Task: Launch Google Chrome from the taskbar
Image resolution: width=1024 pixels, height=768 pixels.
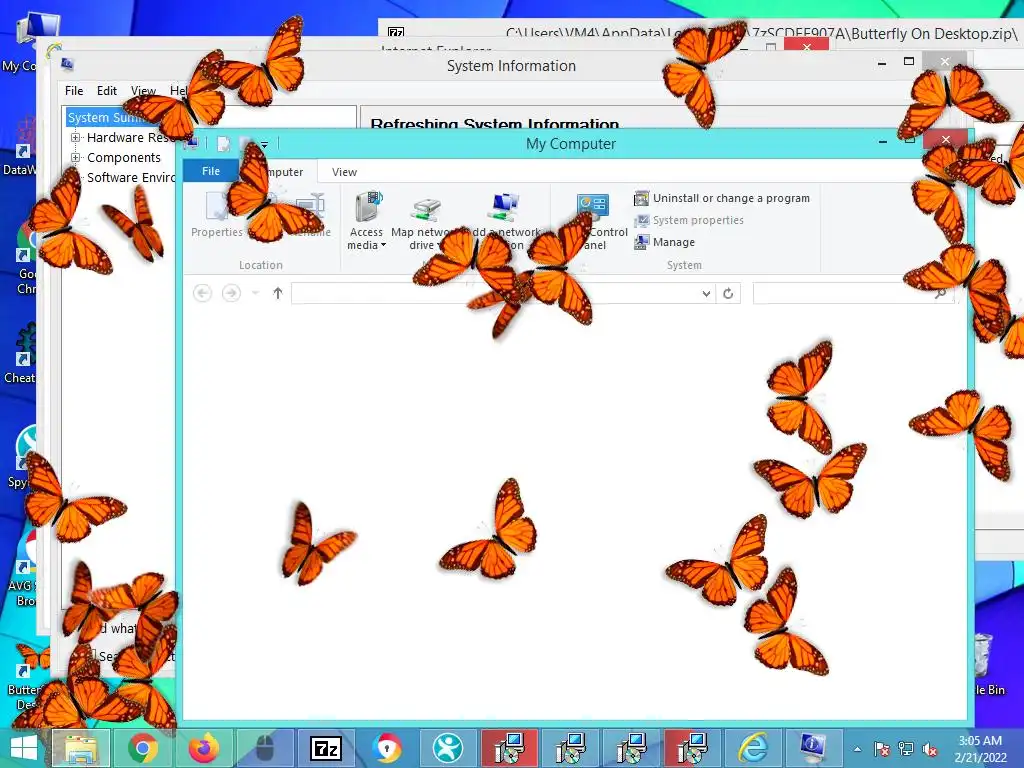Action: 142,748
